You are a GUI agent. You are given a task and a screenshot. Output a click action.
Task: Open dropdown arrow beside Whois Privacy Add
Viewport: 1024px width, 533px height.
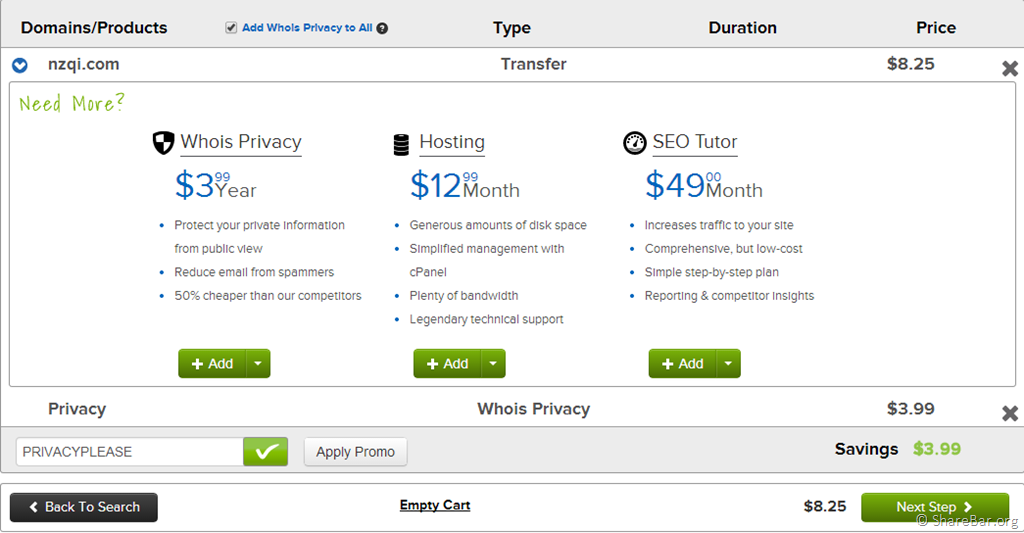coord(257,364)
